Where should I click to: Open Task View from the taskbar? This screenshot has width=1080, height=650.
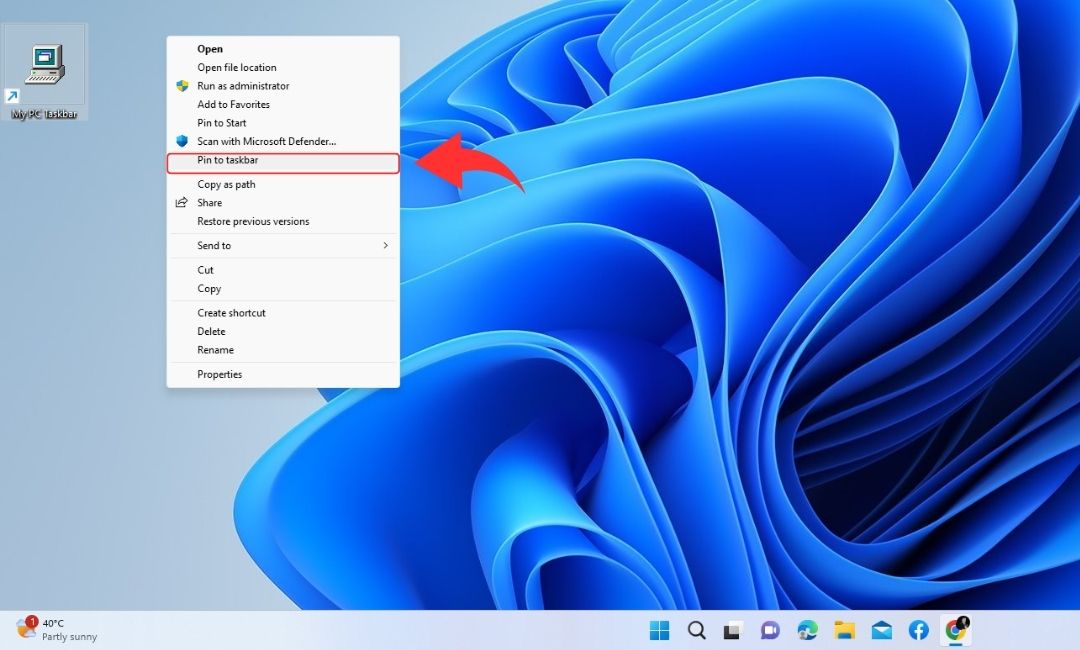click(x=733, y=630)
